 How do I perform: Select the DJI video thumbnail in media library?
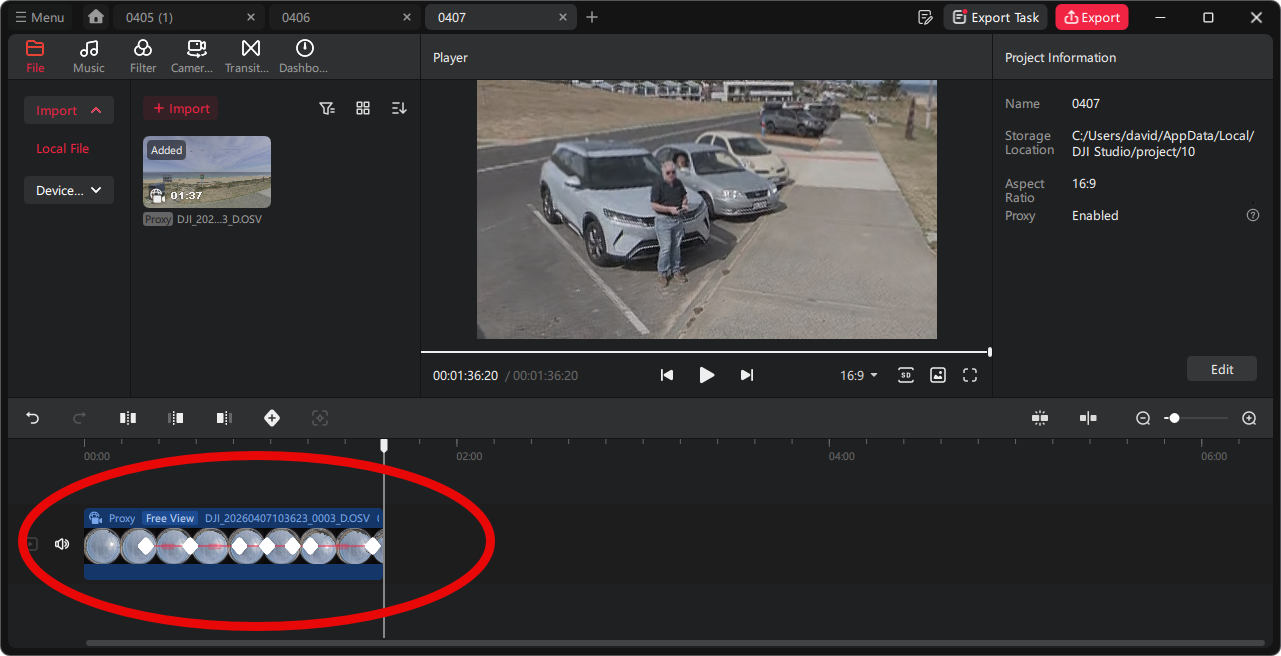tap(207, 171)
